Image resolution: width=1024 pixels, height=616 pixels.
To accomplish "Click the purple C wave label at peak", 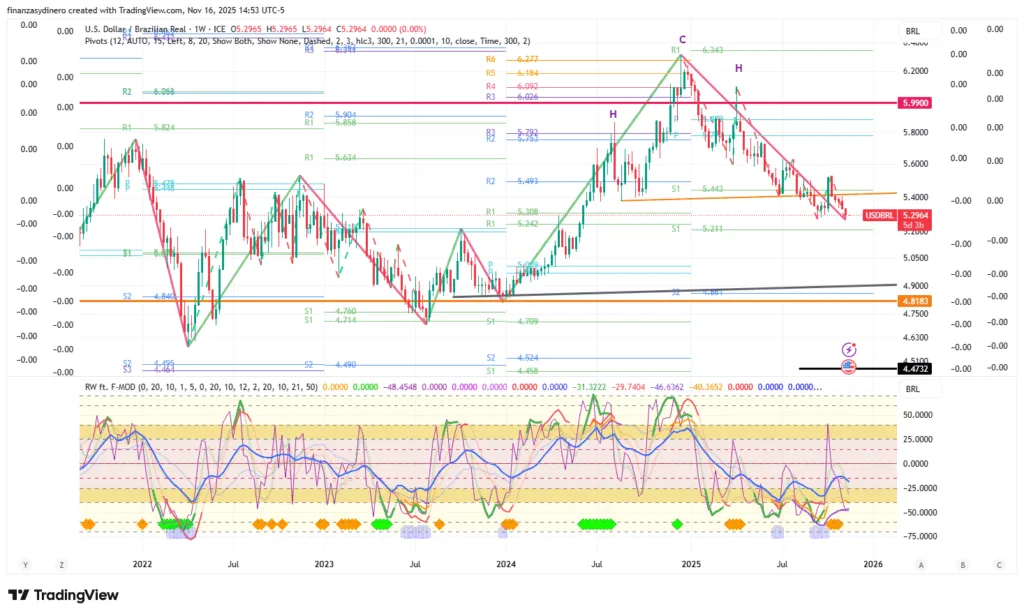I will (682, 39).
